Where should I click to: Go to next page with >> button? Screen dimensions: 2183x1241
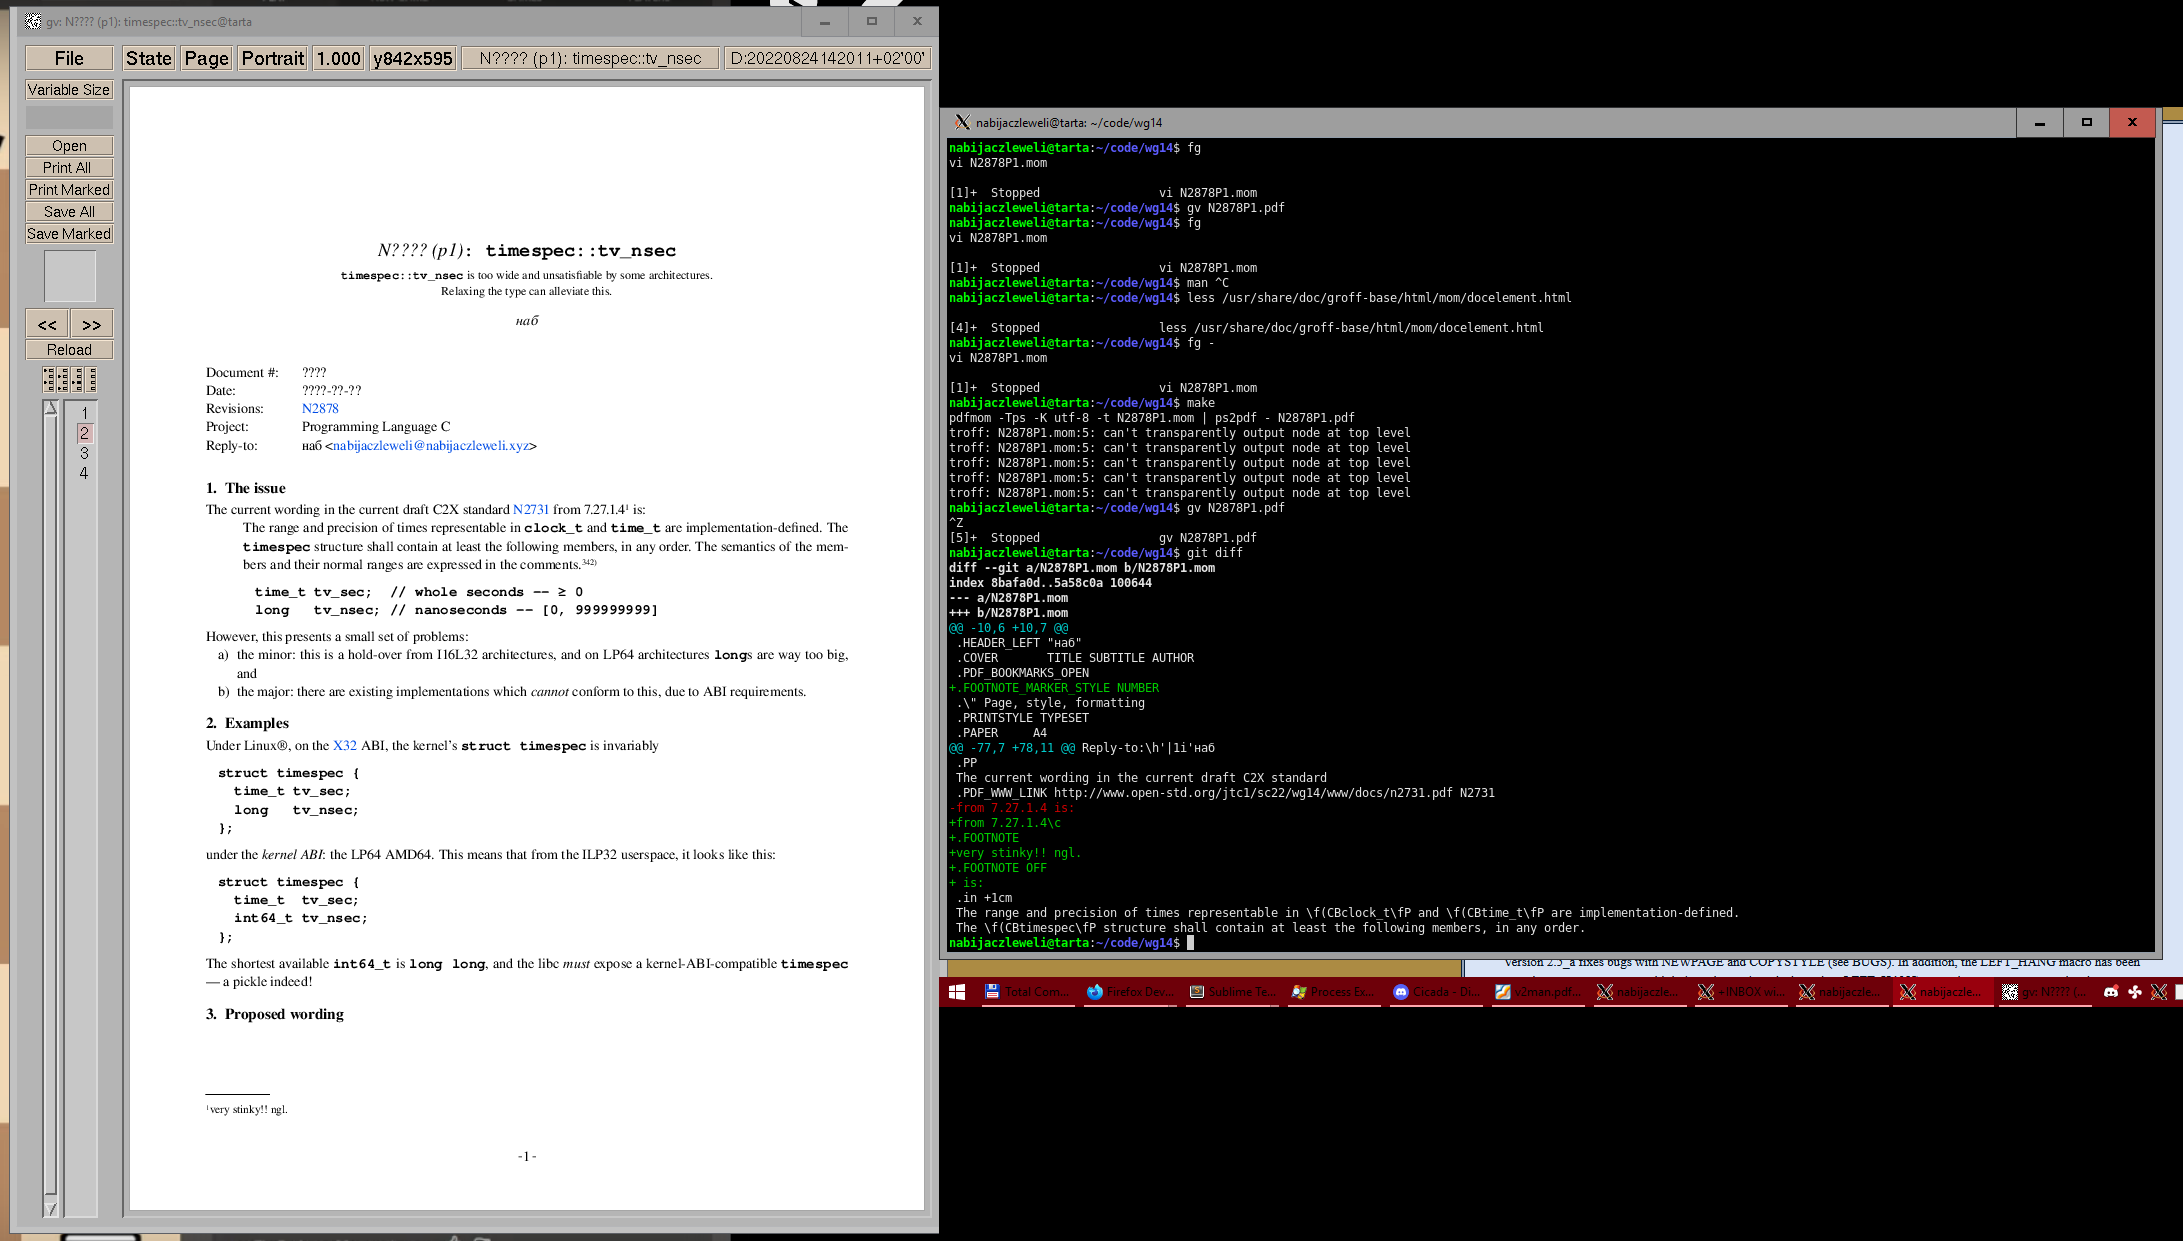click(91, 324)
